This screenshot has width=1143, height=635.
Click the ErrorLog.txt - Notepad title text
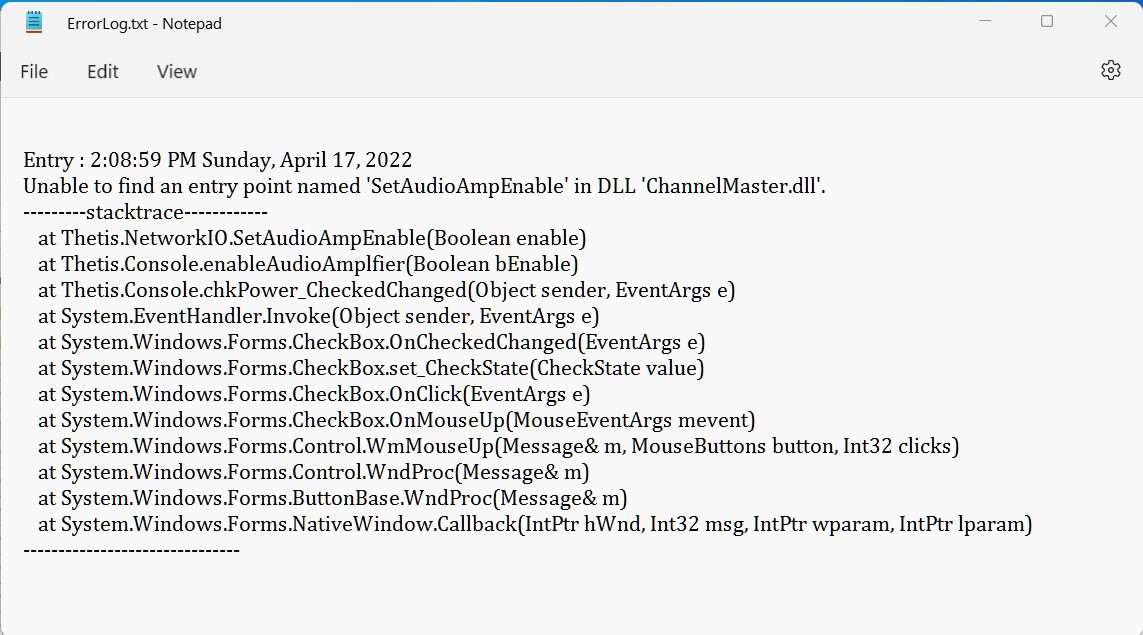coord(144,23)
